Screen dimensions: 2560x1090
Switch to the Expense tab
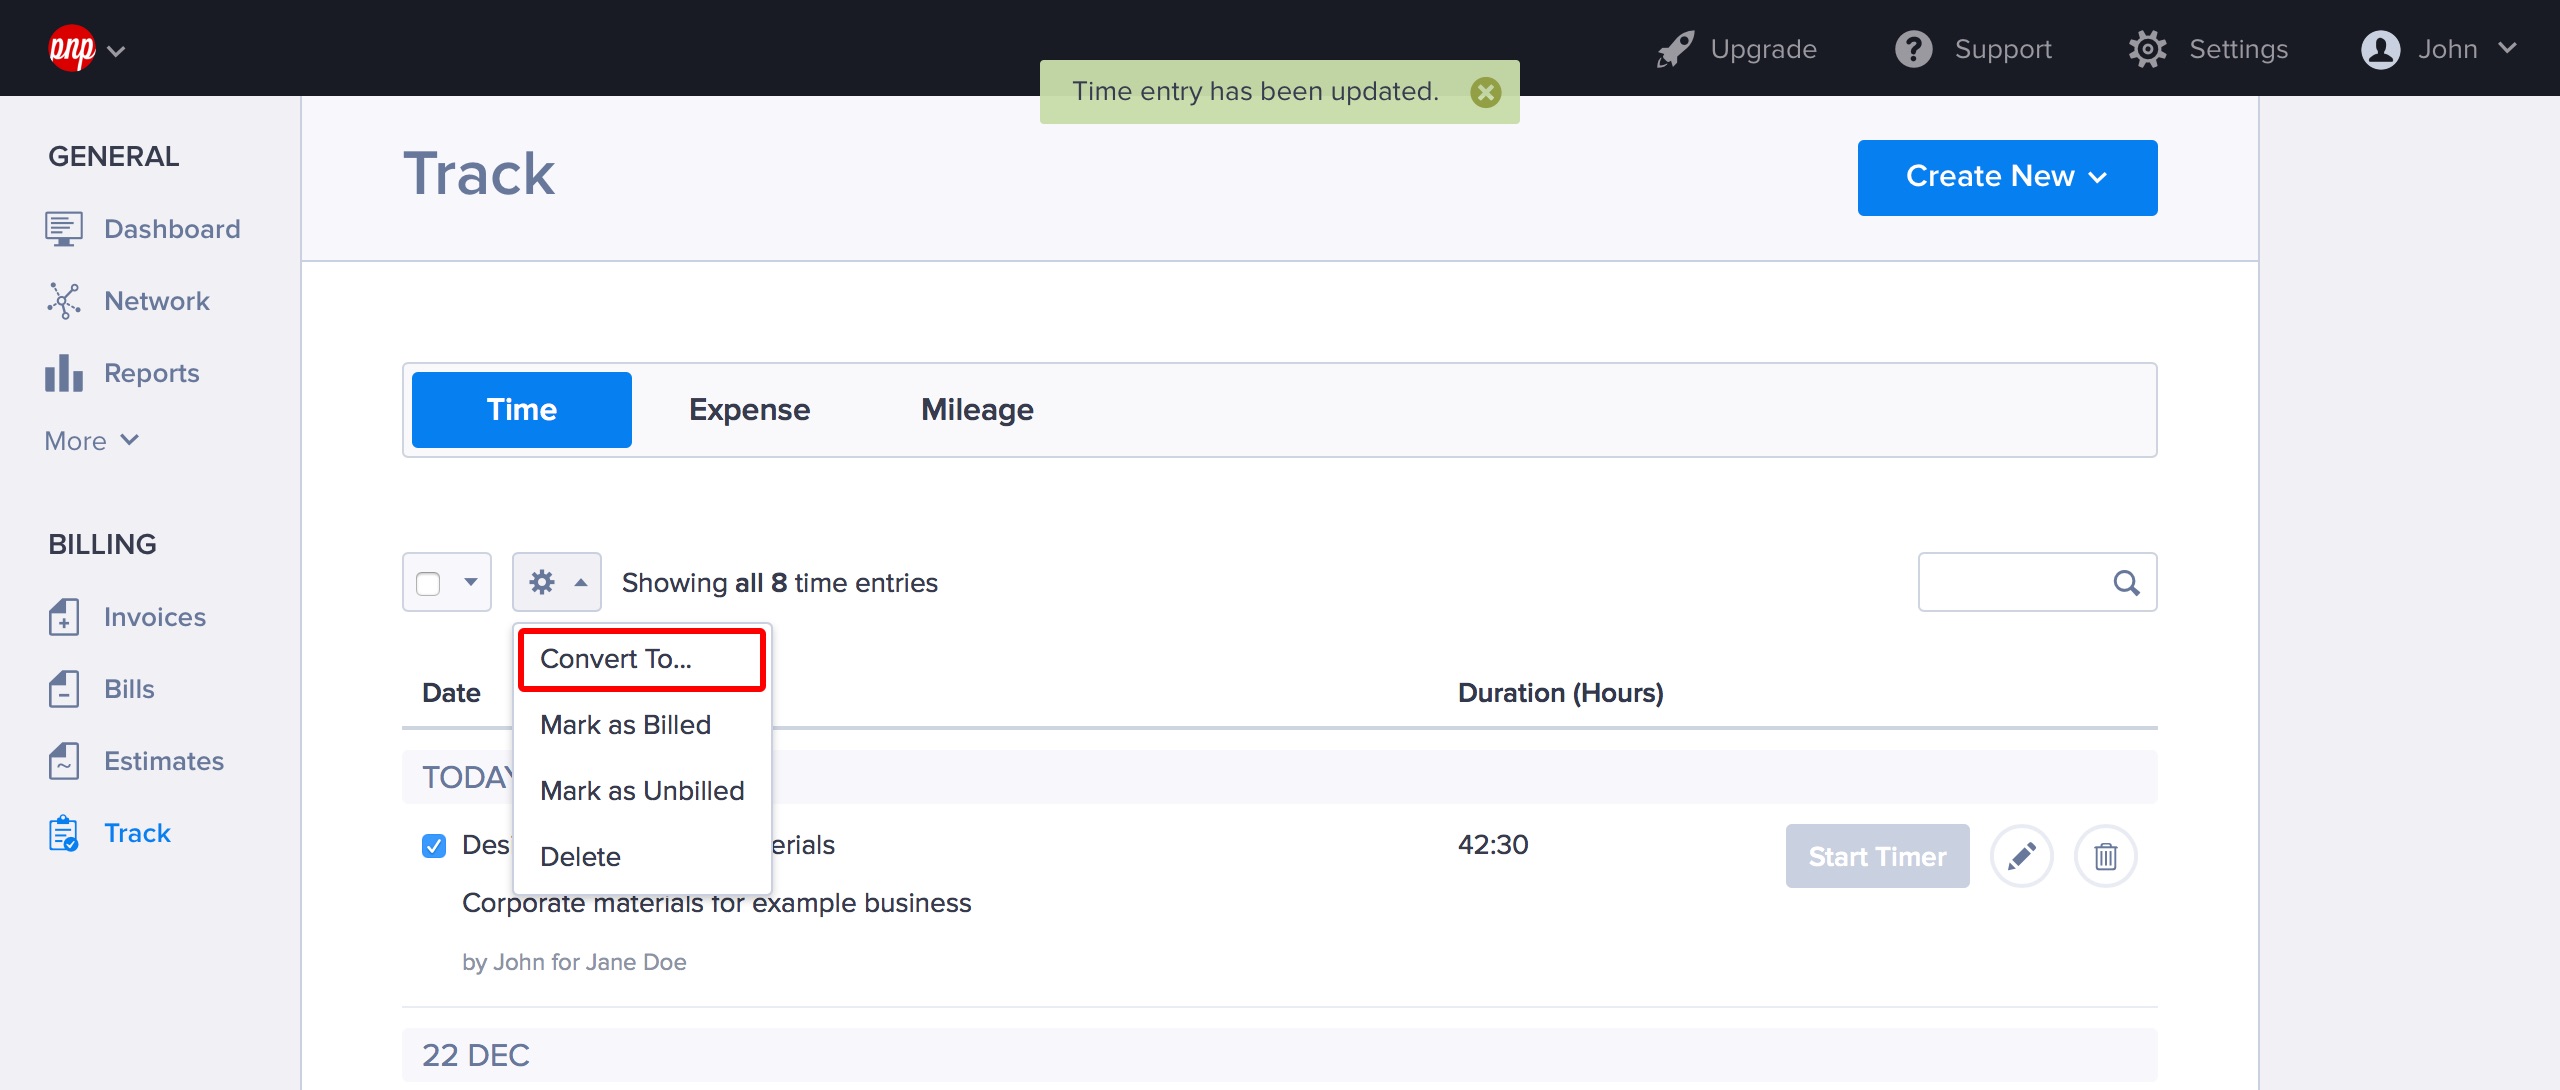[x=749, y=410]
